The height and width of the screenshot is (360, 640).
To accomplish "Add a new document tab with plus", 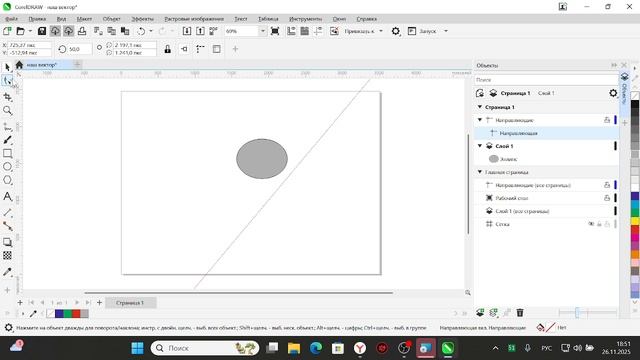I will coord(77,64).
